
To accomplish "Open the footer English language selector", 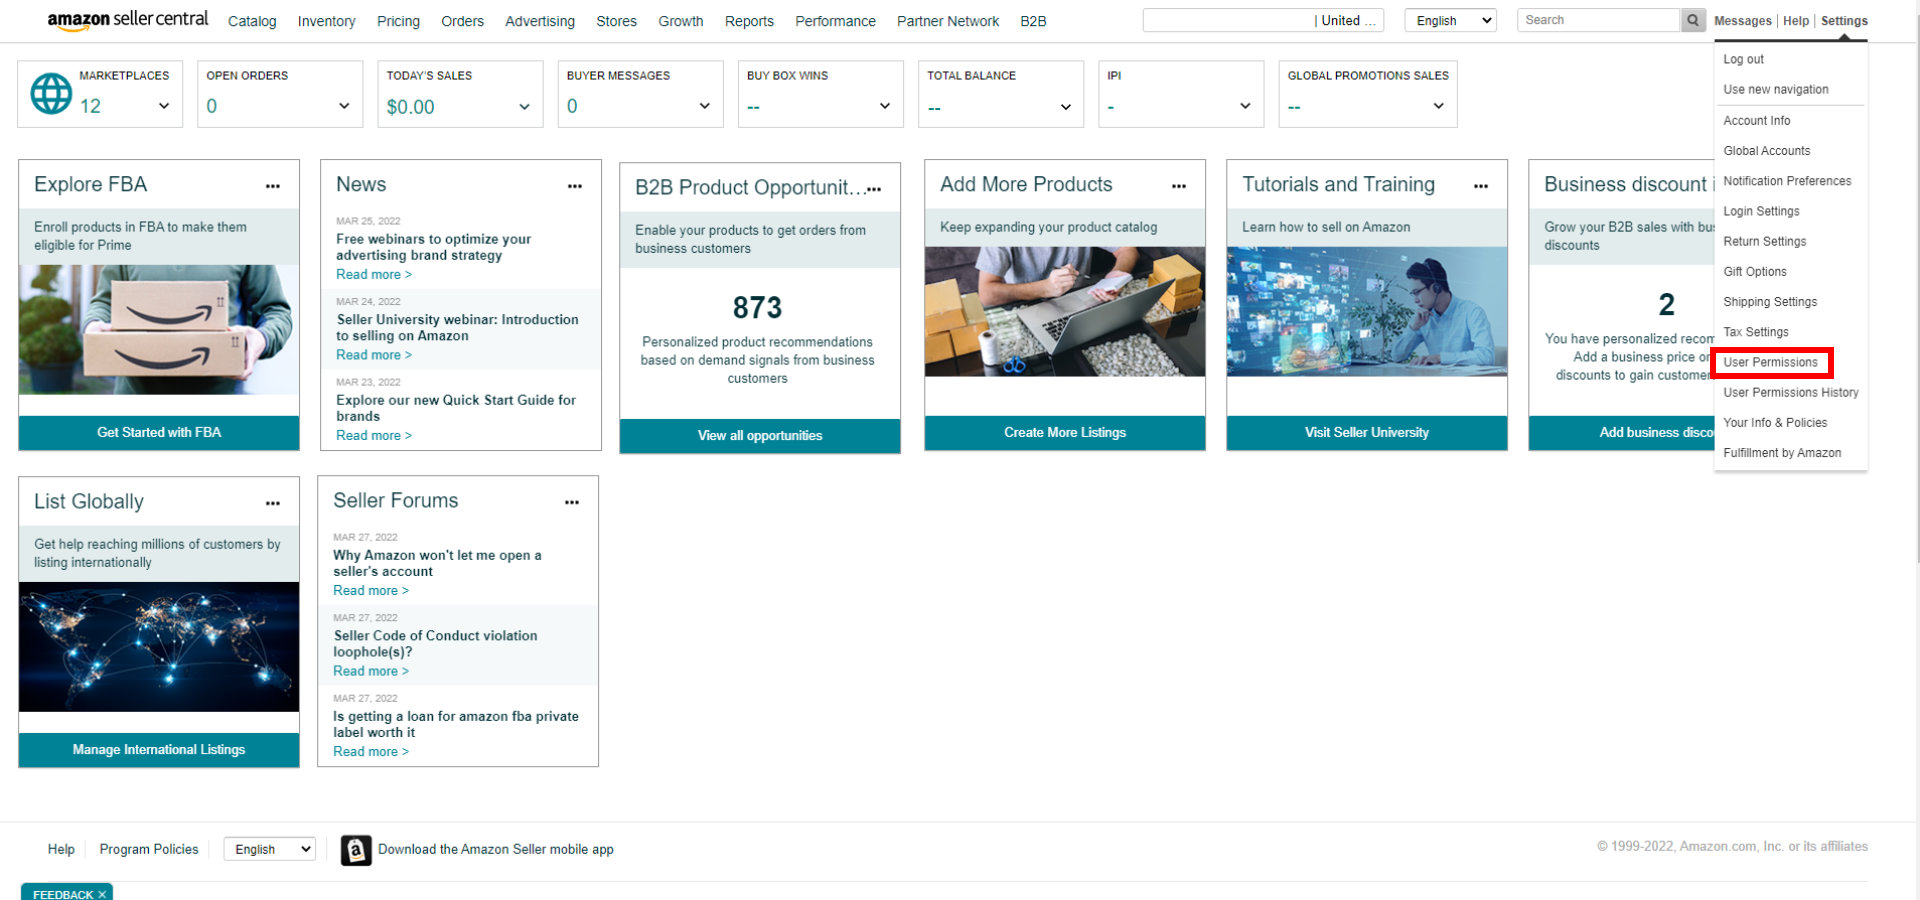I will [269, 849].
